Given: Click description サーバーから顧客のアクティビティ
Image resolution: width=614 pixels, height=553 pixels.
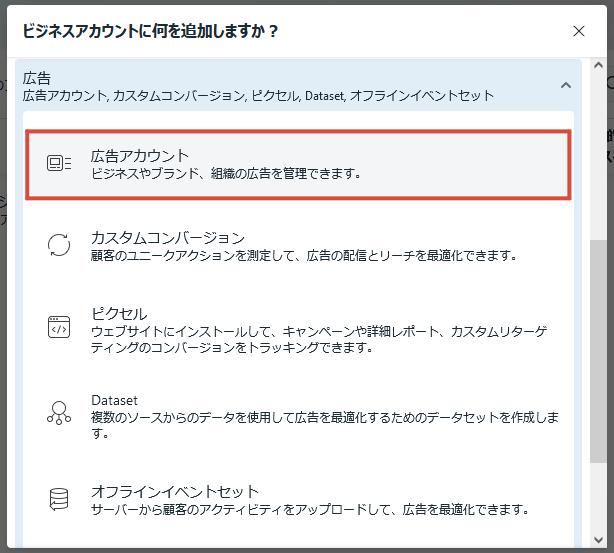Looking at the screenshot, I should tap(310, 510).
